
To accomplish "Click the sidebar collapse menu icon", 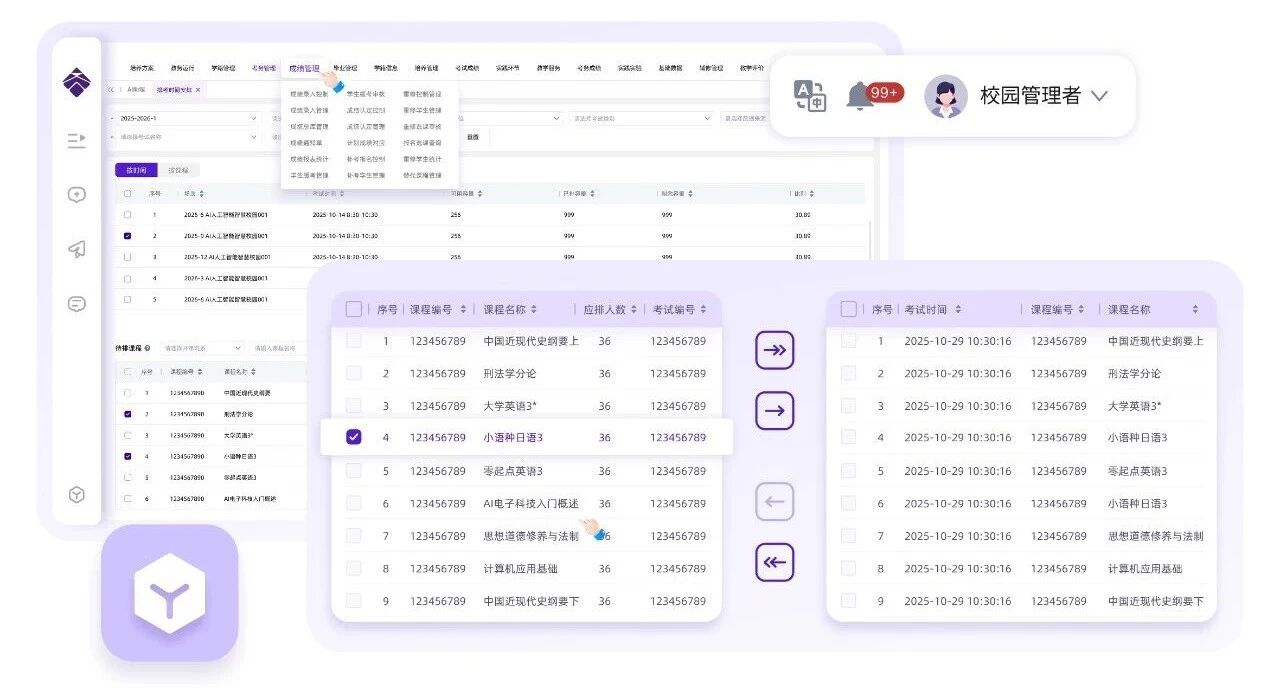I will (x=77, y=141).
